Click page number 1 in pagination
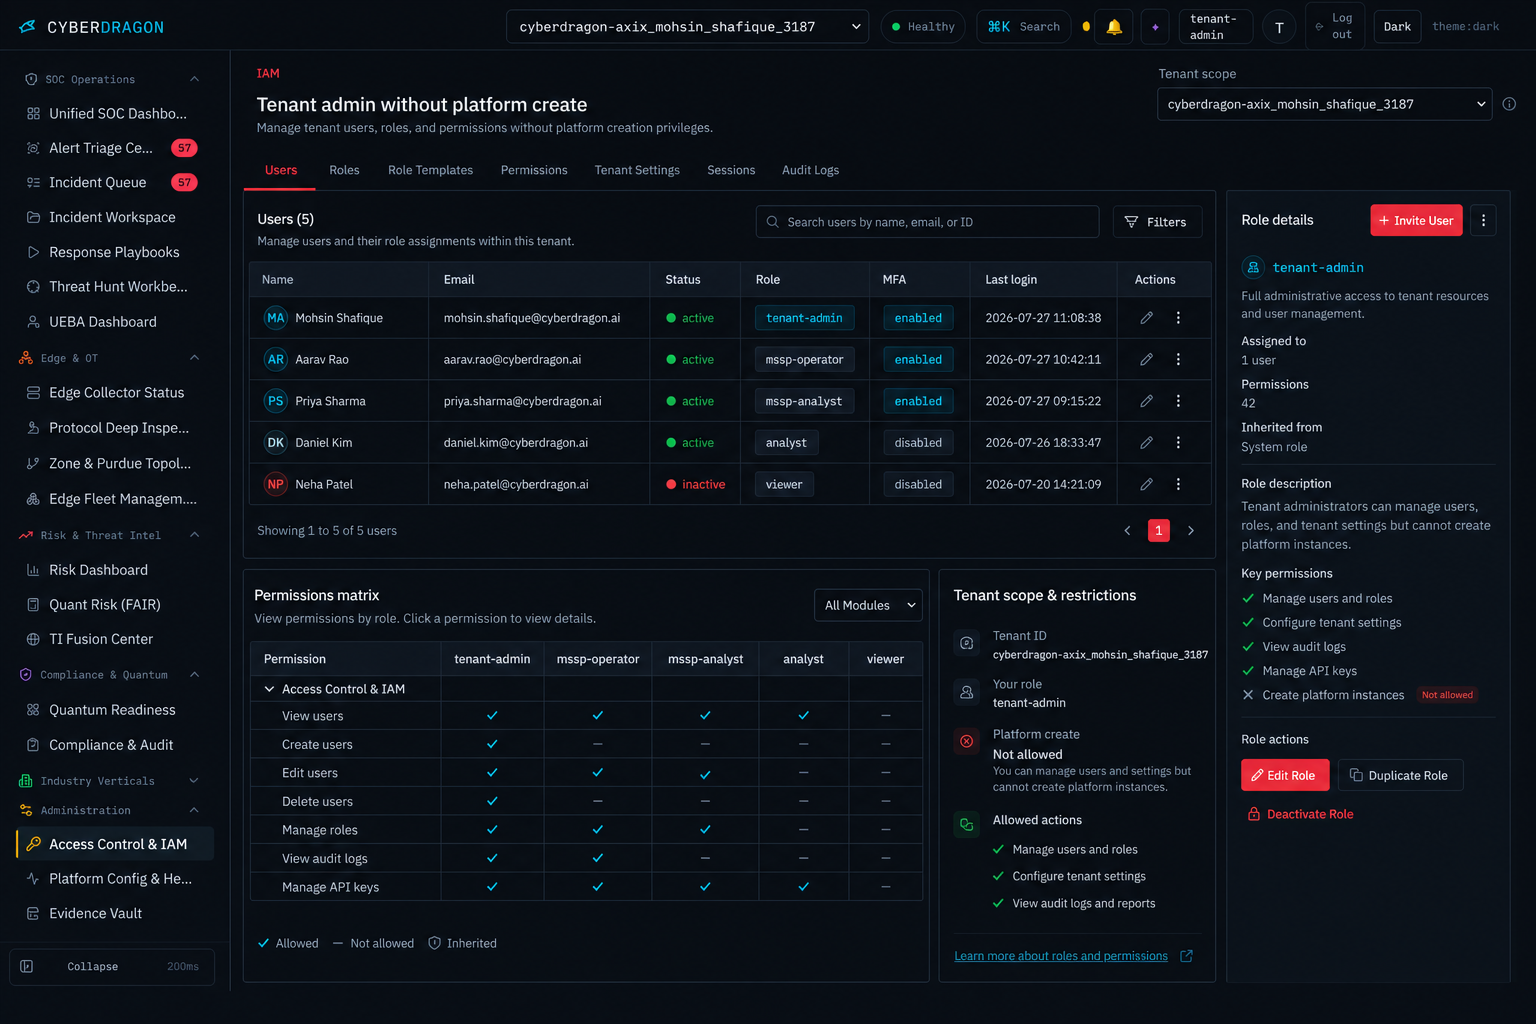 pos(1159,531)
